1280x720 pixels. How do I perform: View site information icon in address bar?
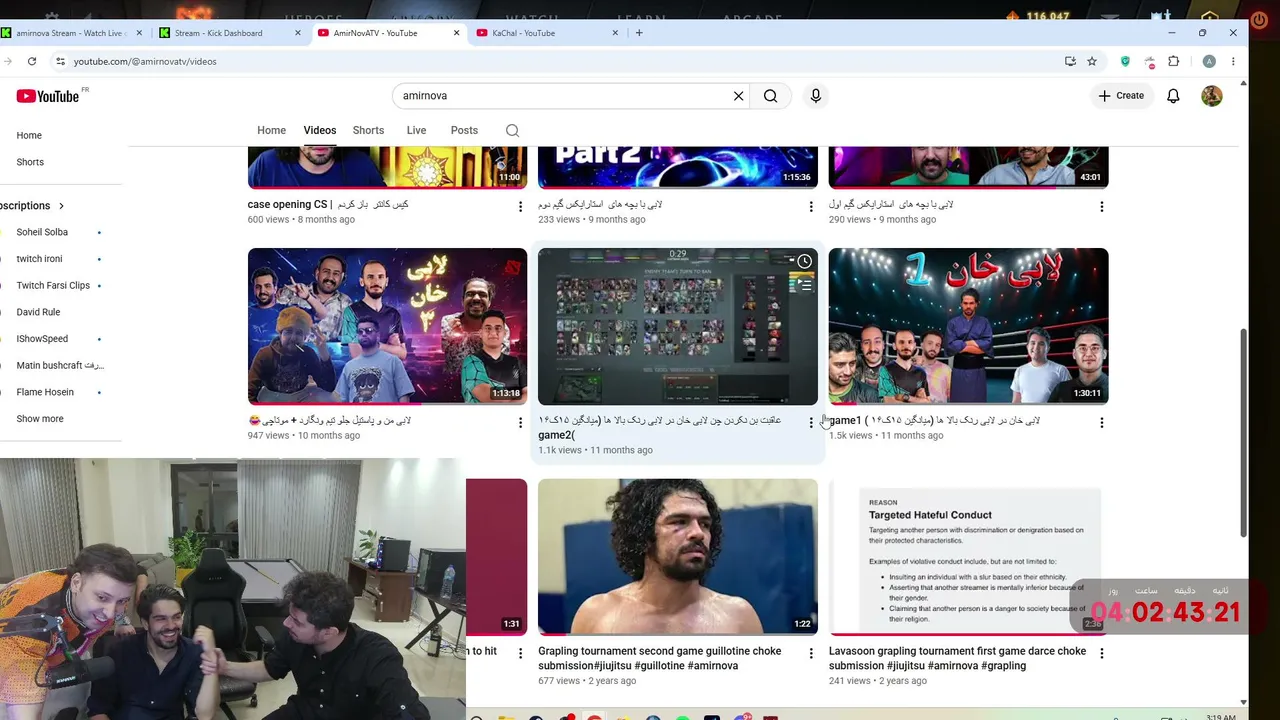click(60, 61)
